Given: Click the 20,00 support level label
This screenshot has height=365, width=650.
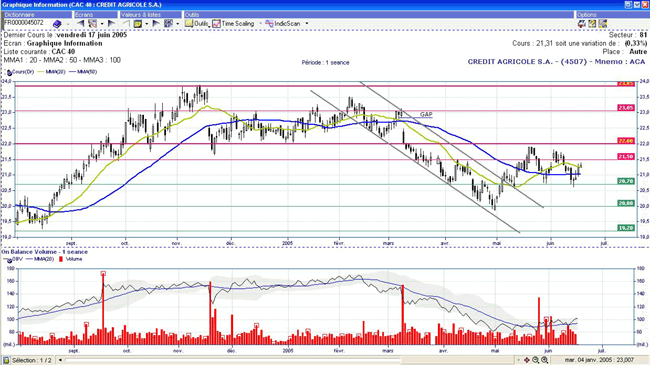Looking at the screenshot, I should [x=626, y=203].
